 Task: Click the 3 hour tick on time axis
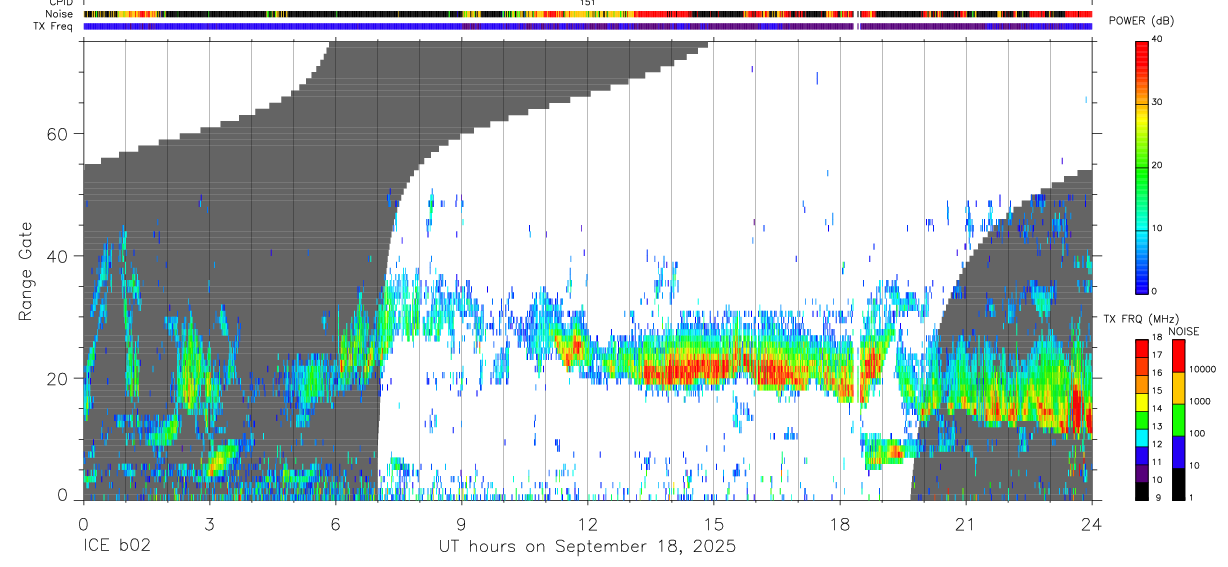[x=210, y=524]
